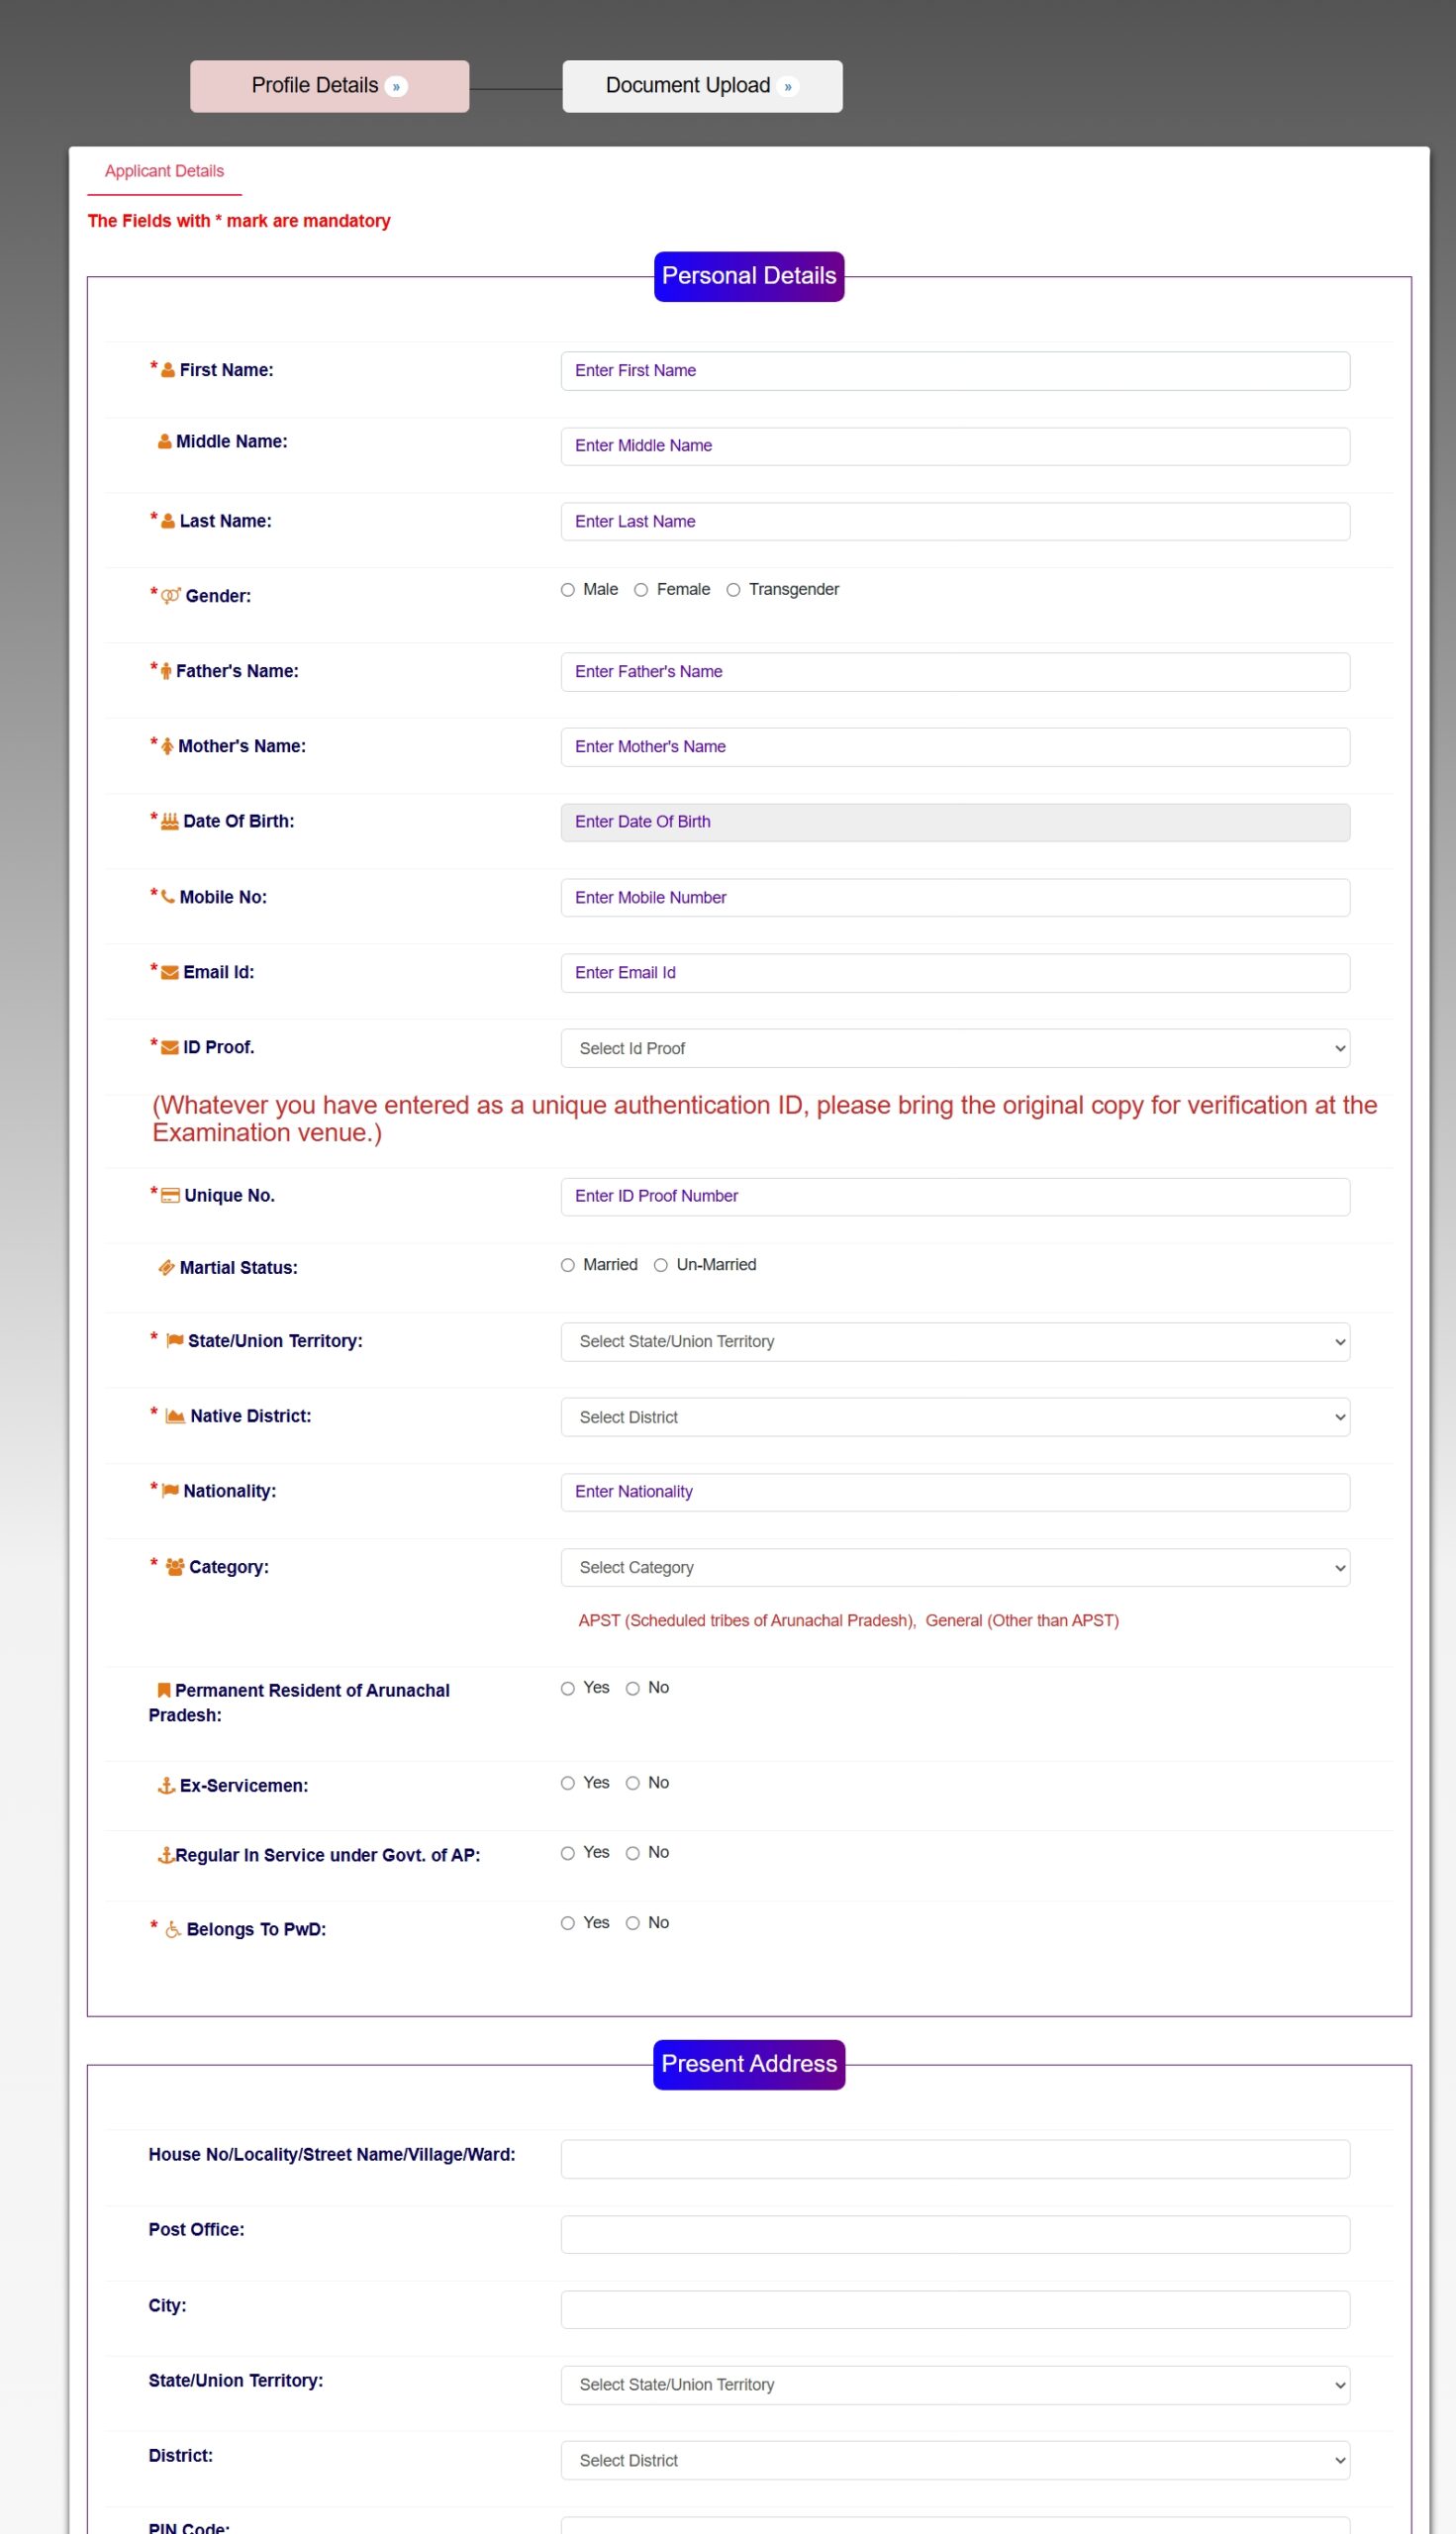This screenshot has height=2534, width=1456.
Task: Select No for Belongs To PwD
Action: point(633,1923)
